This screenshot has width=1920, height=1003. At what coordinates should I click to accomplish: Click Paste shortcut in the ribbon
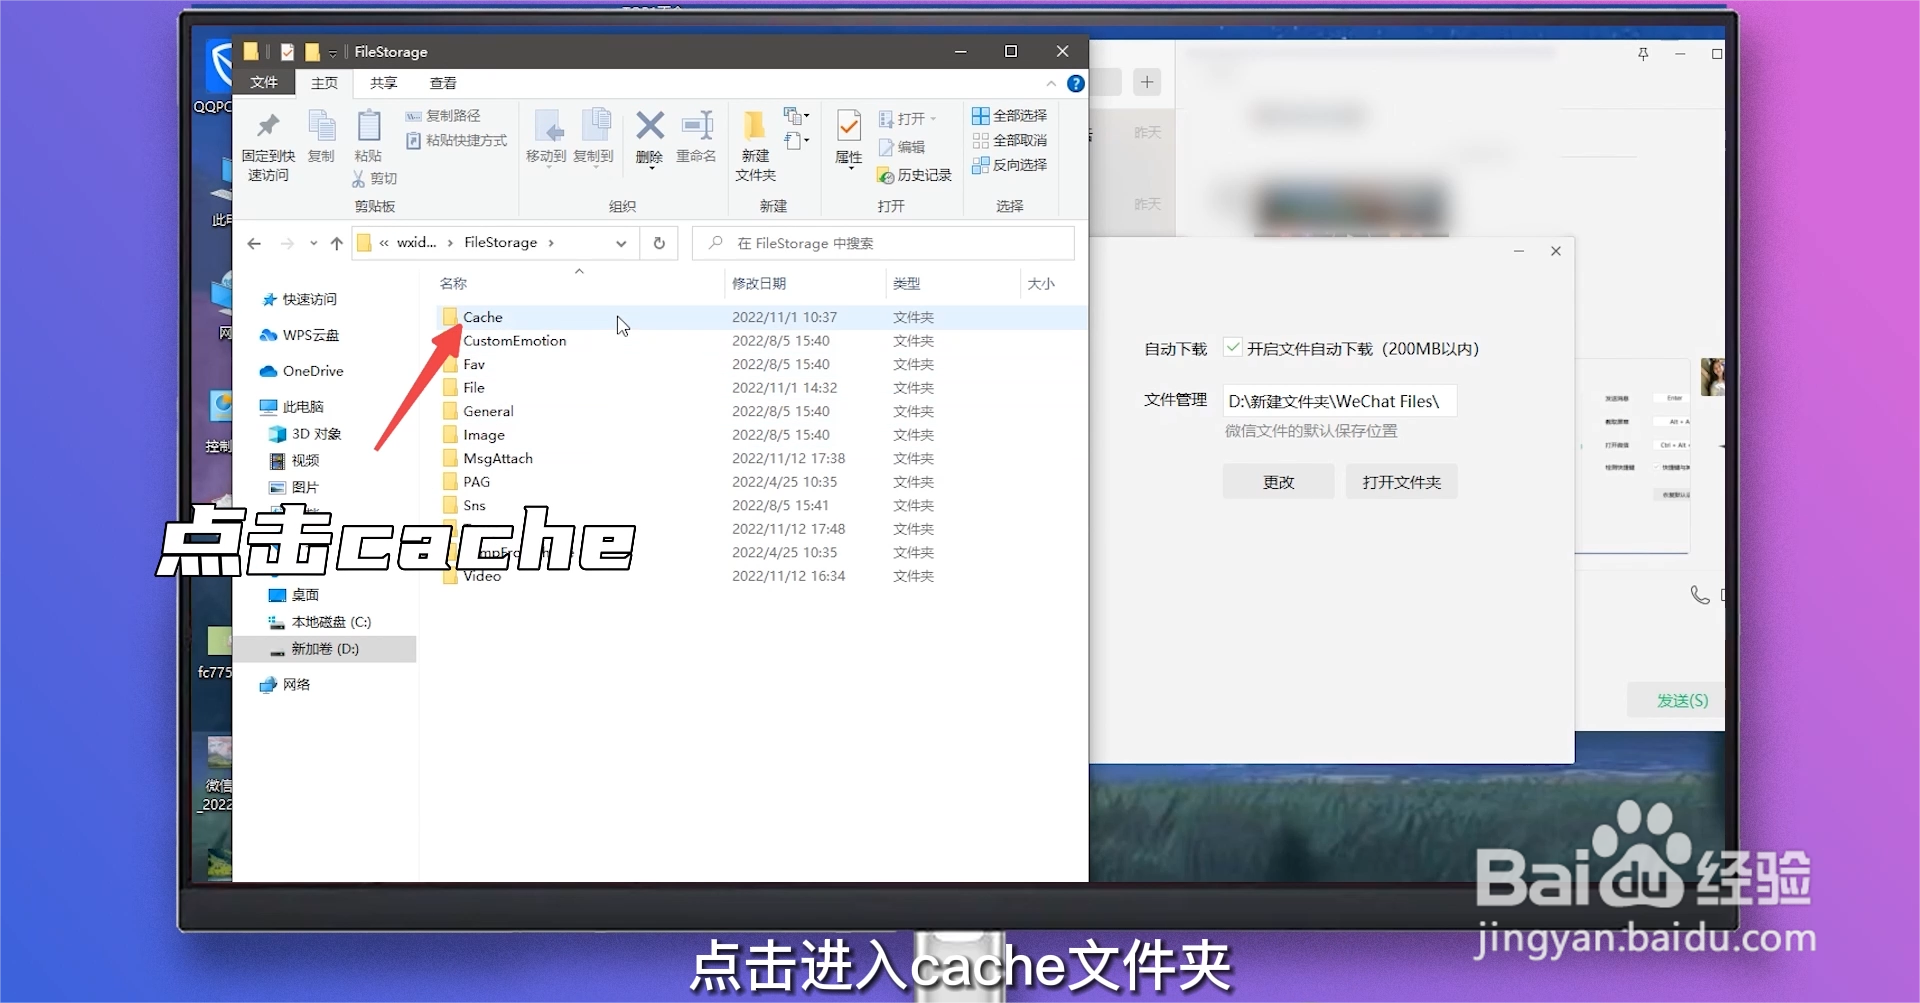click(x=456, y=141)
